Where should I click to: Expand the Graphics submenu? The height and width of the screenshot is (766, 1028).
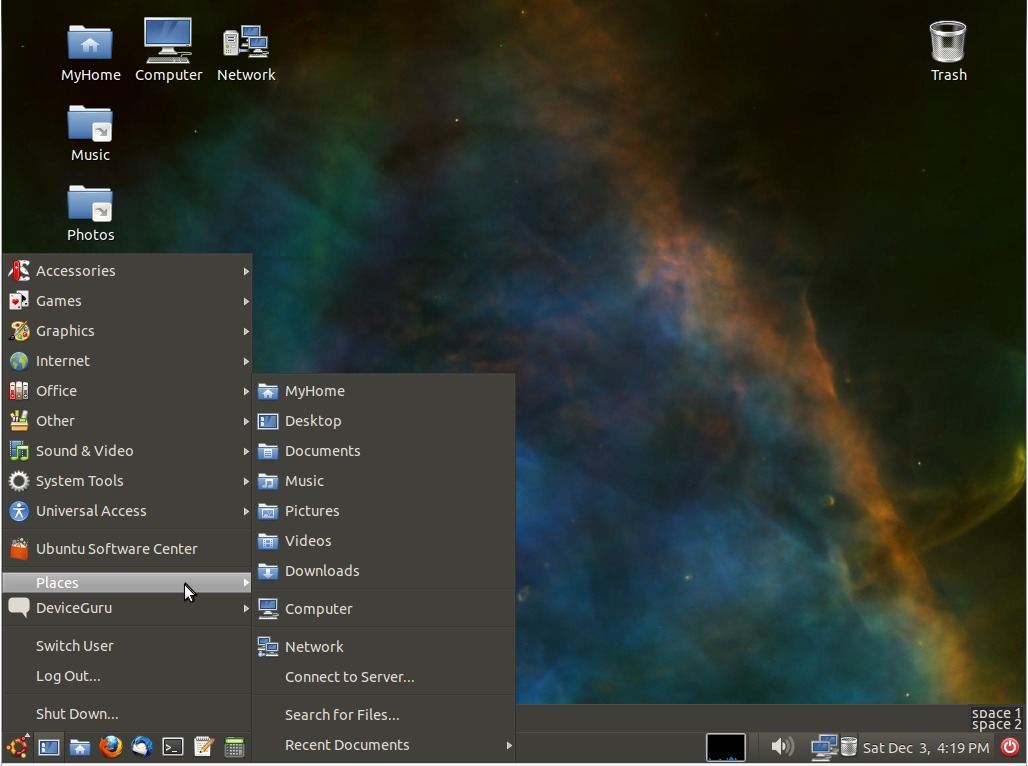click(x=127, y=331)
